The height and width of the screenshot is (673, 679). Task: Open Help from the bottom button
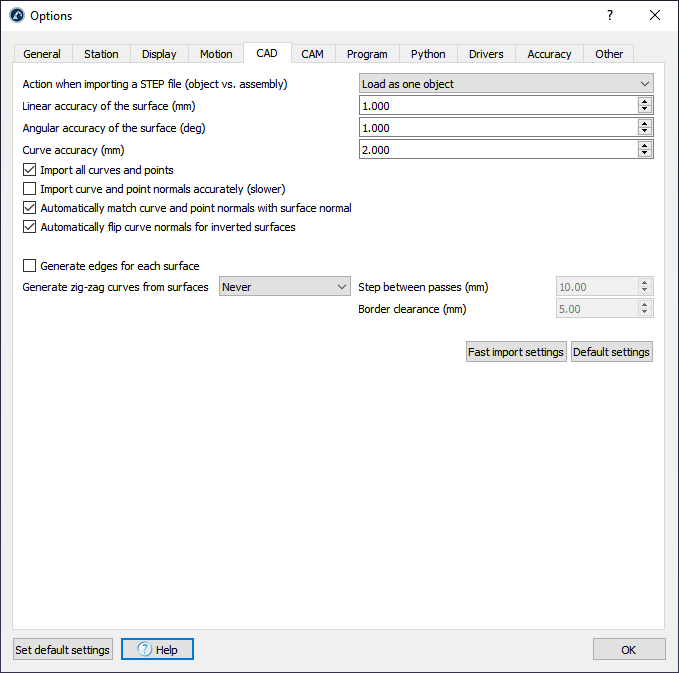pyautogui.click(x=157, y=650)
